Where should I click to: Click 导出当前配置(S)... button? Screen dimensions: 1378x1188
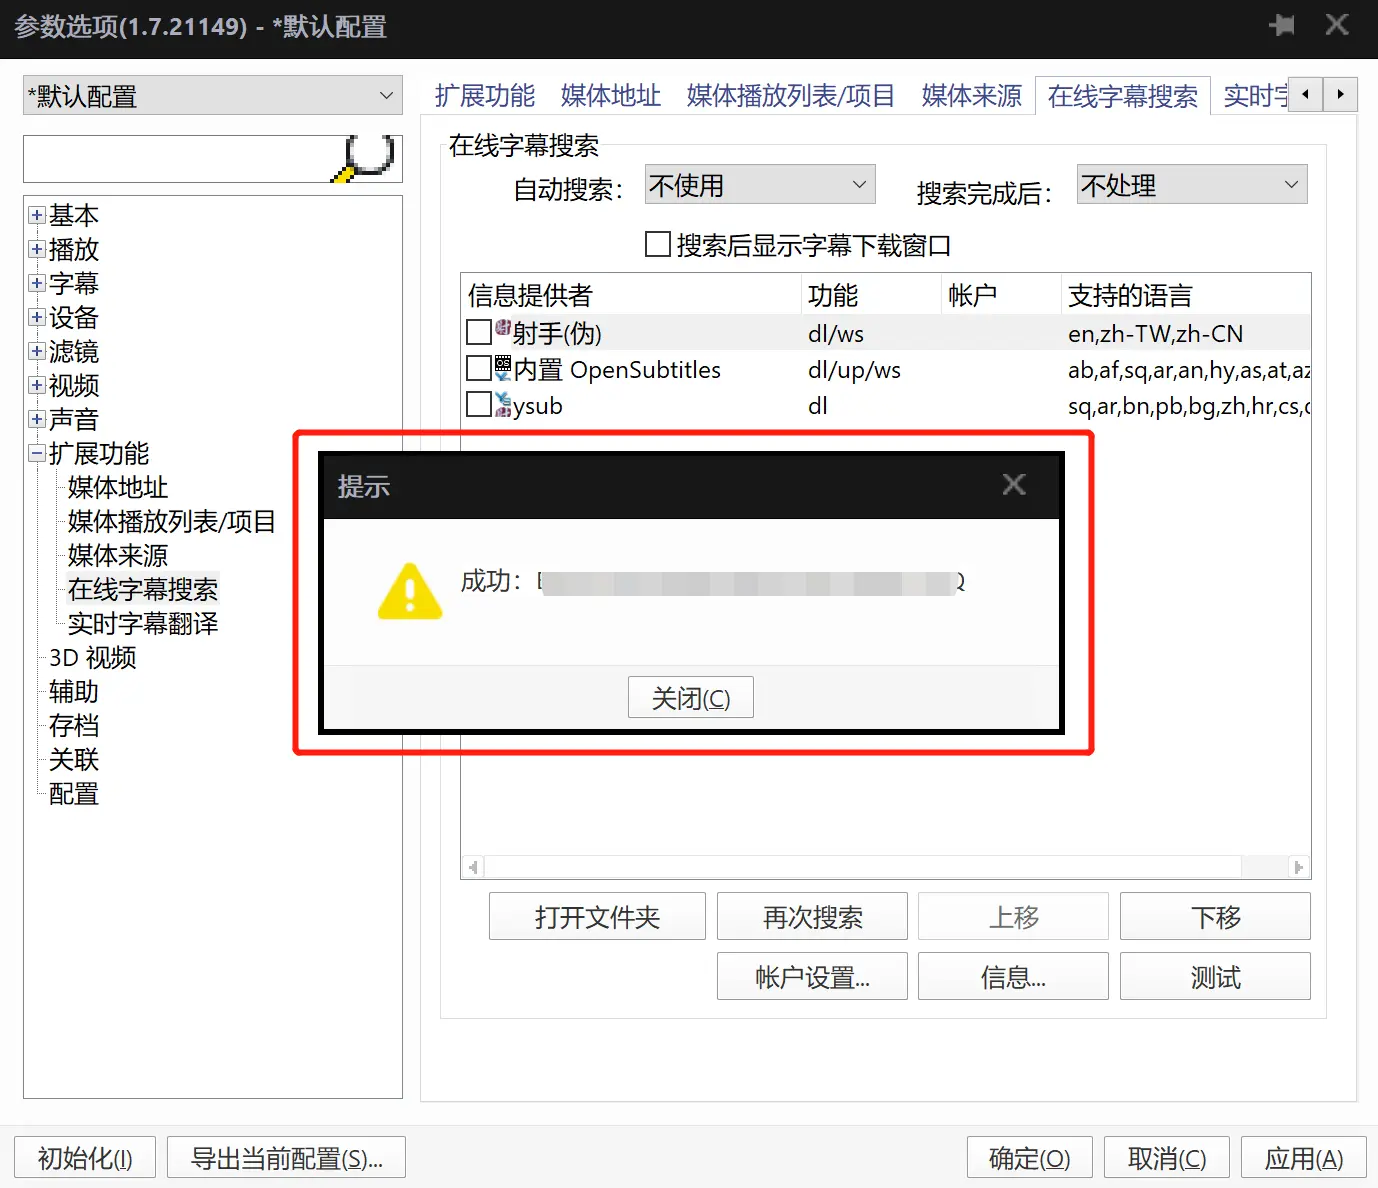[286, 1158]
